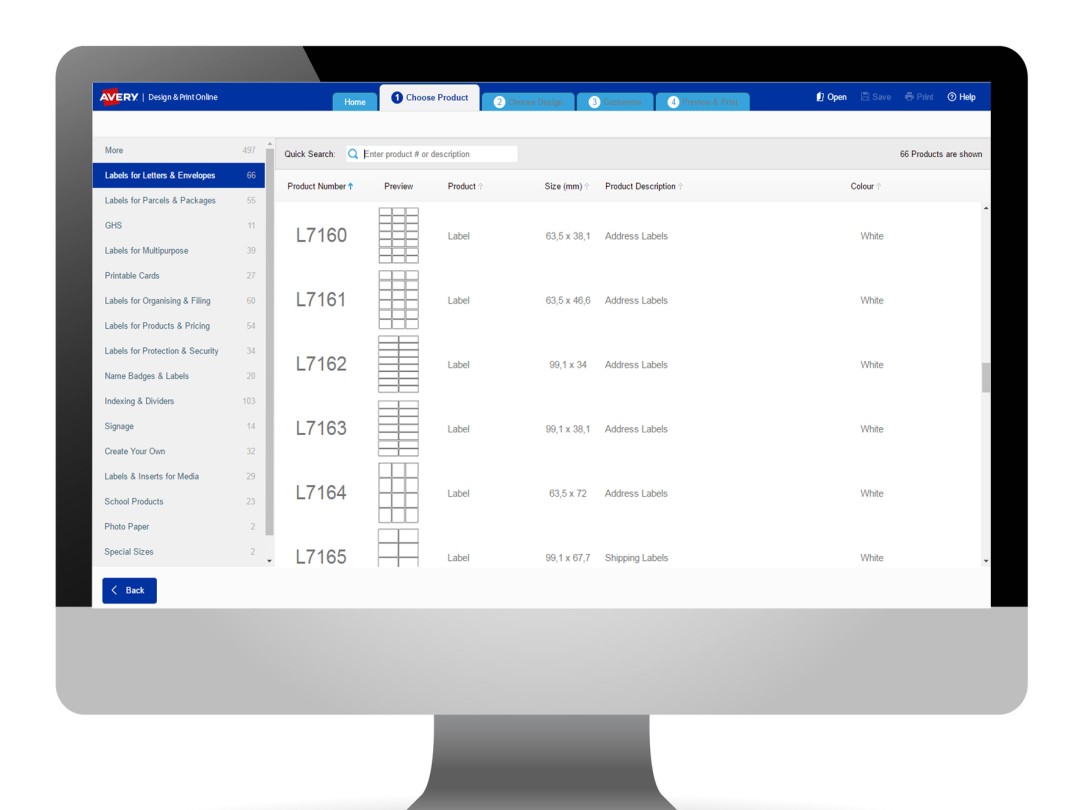Select the L7162 label preview thumbnail
The image size is (1080, 810).
[398, 364]
